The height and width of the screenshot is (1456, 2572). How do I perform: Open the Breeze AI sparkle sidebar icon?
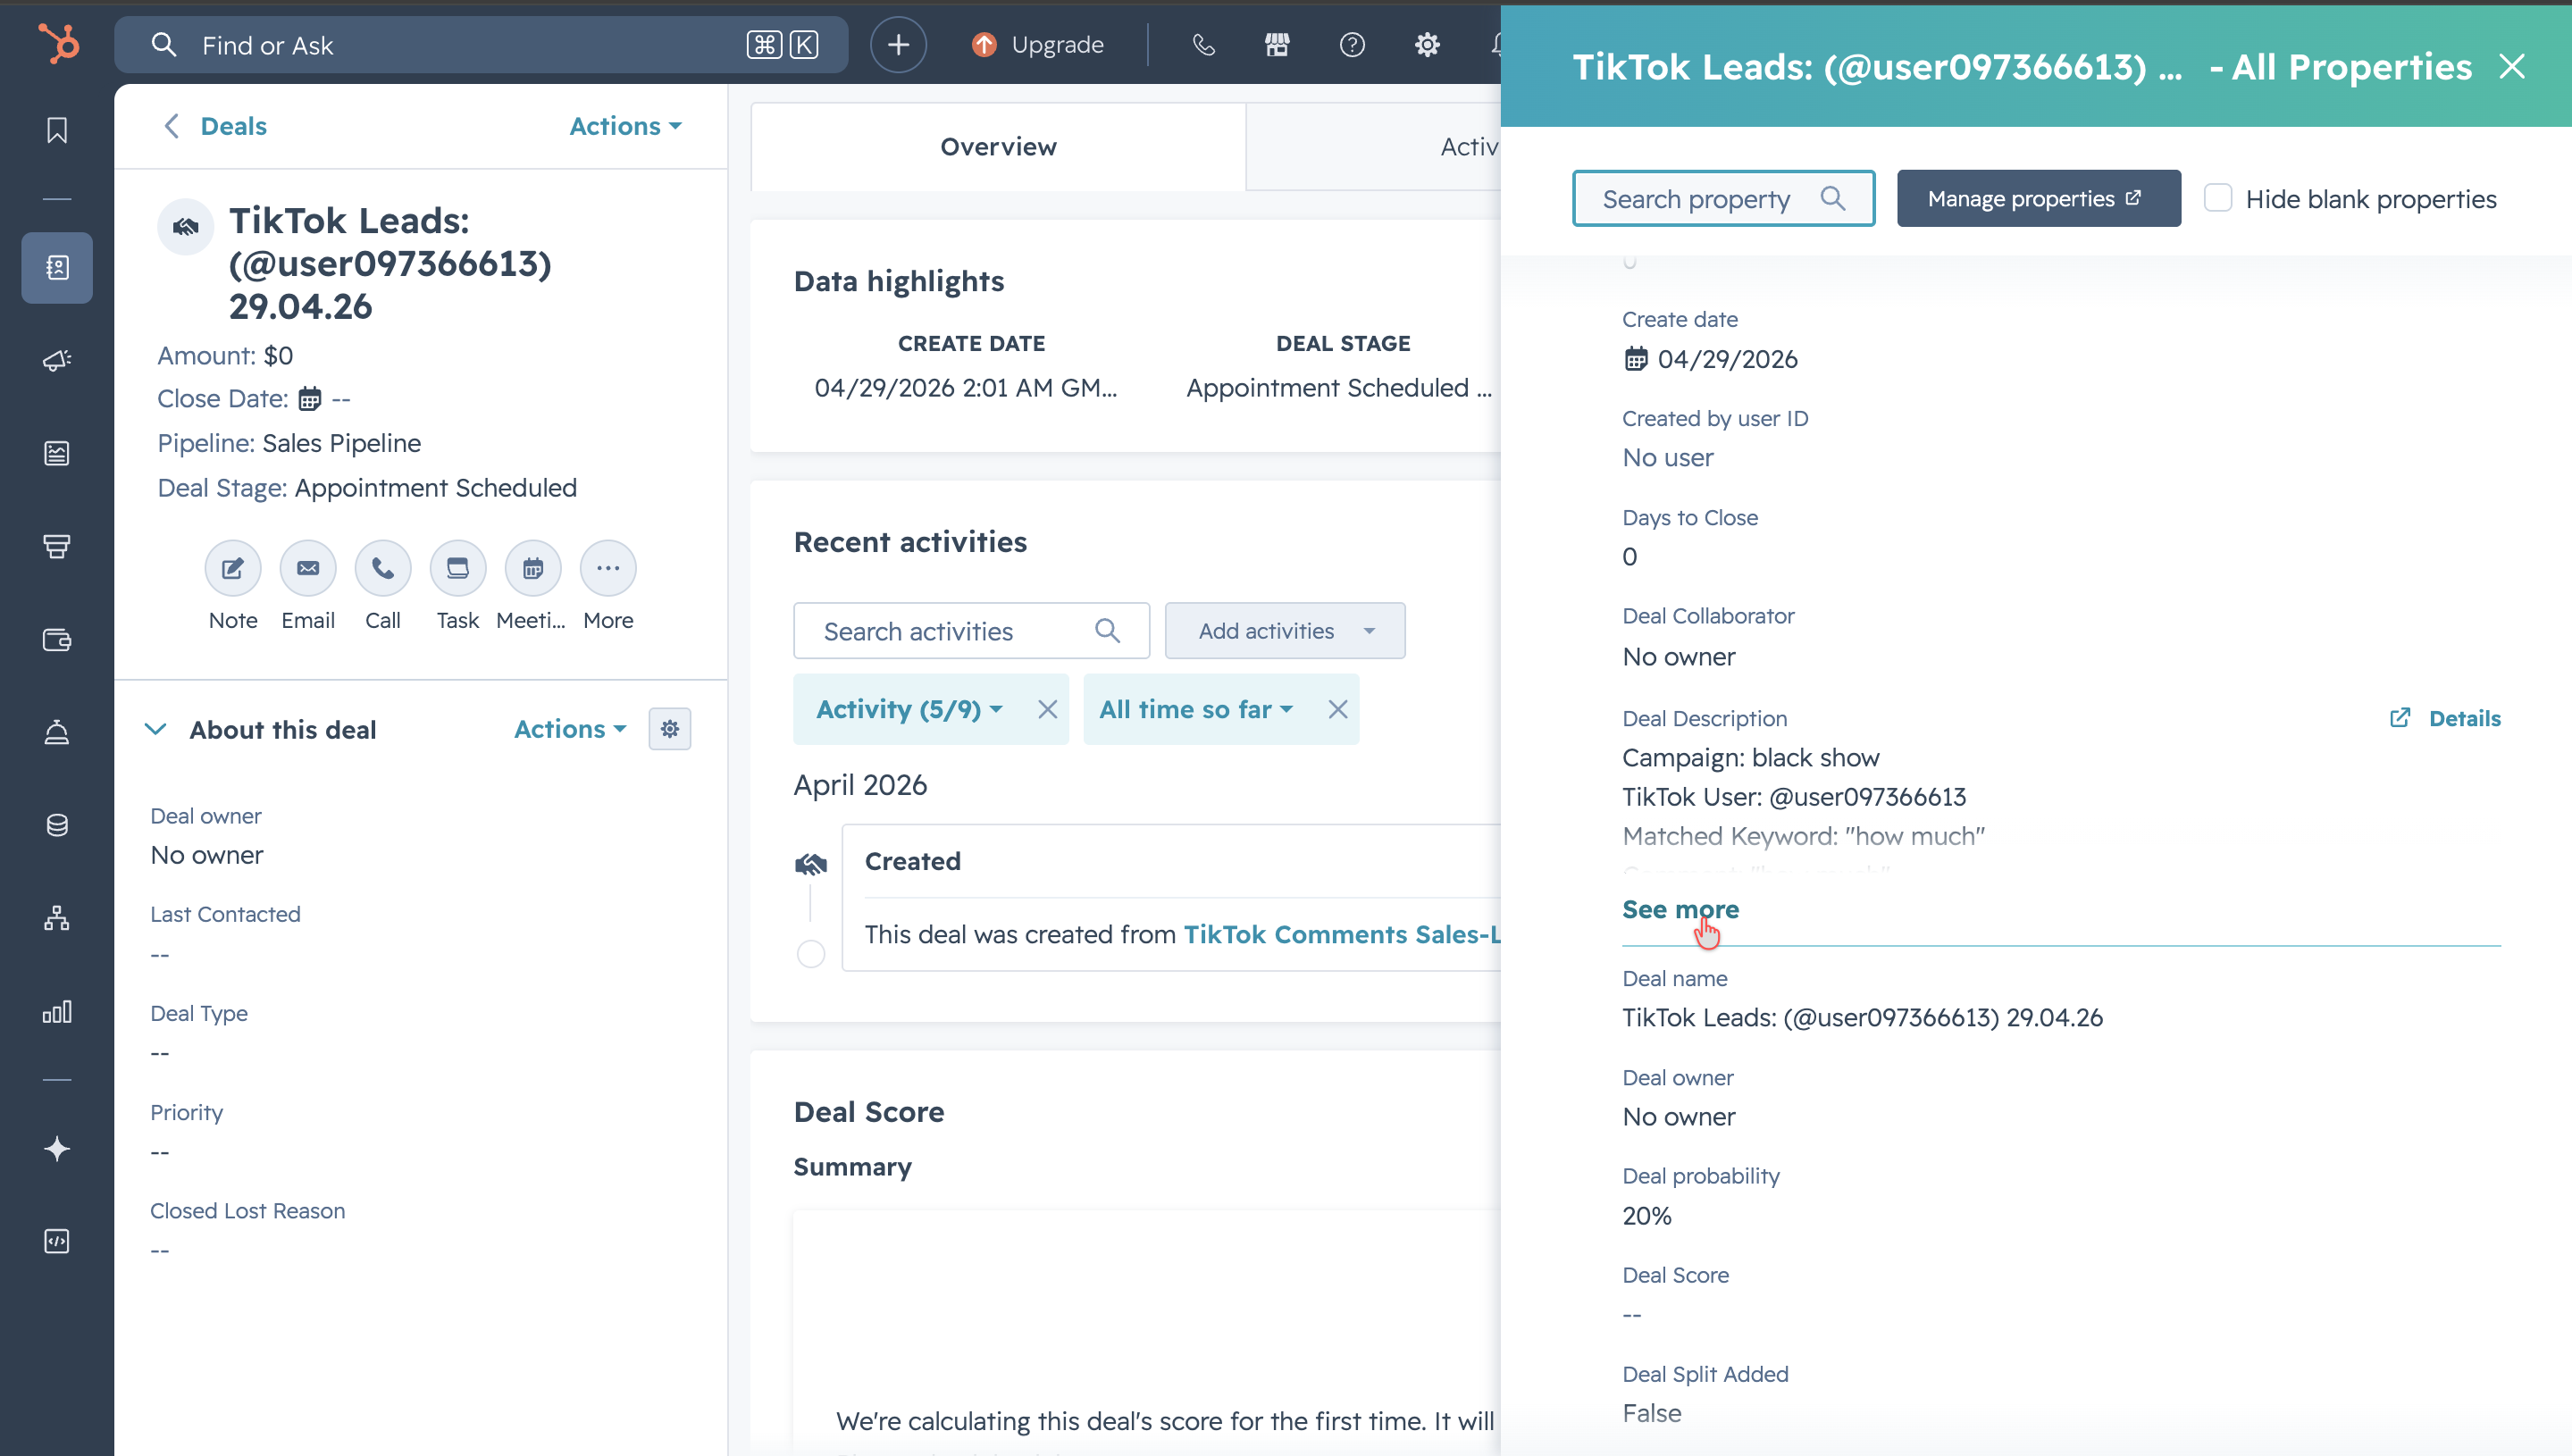click(57, 1149)
